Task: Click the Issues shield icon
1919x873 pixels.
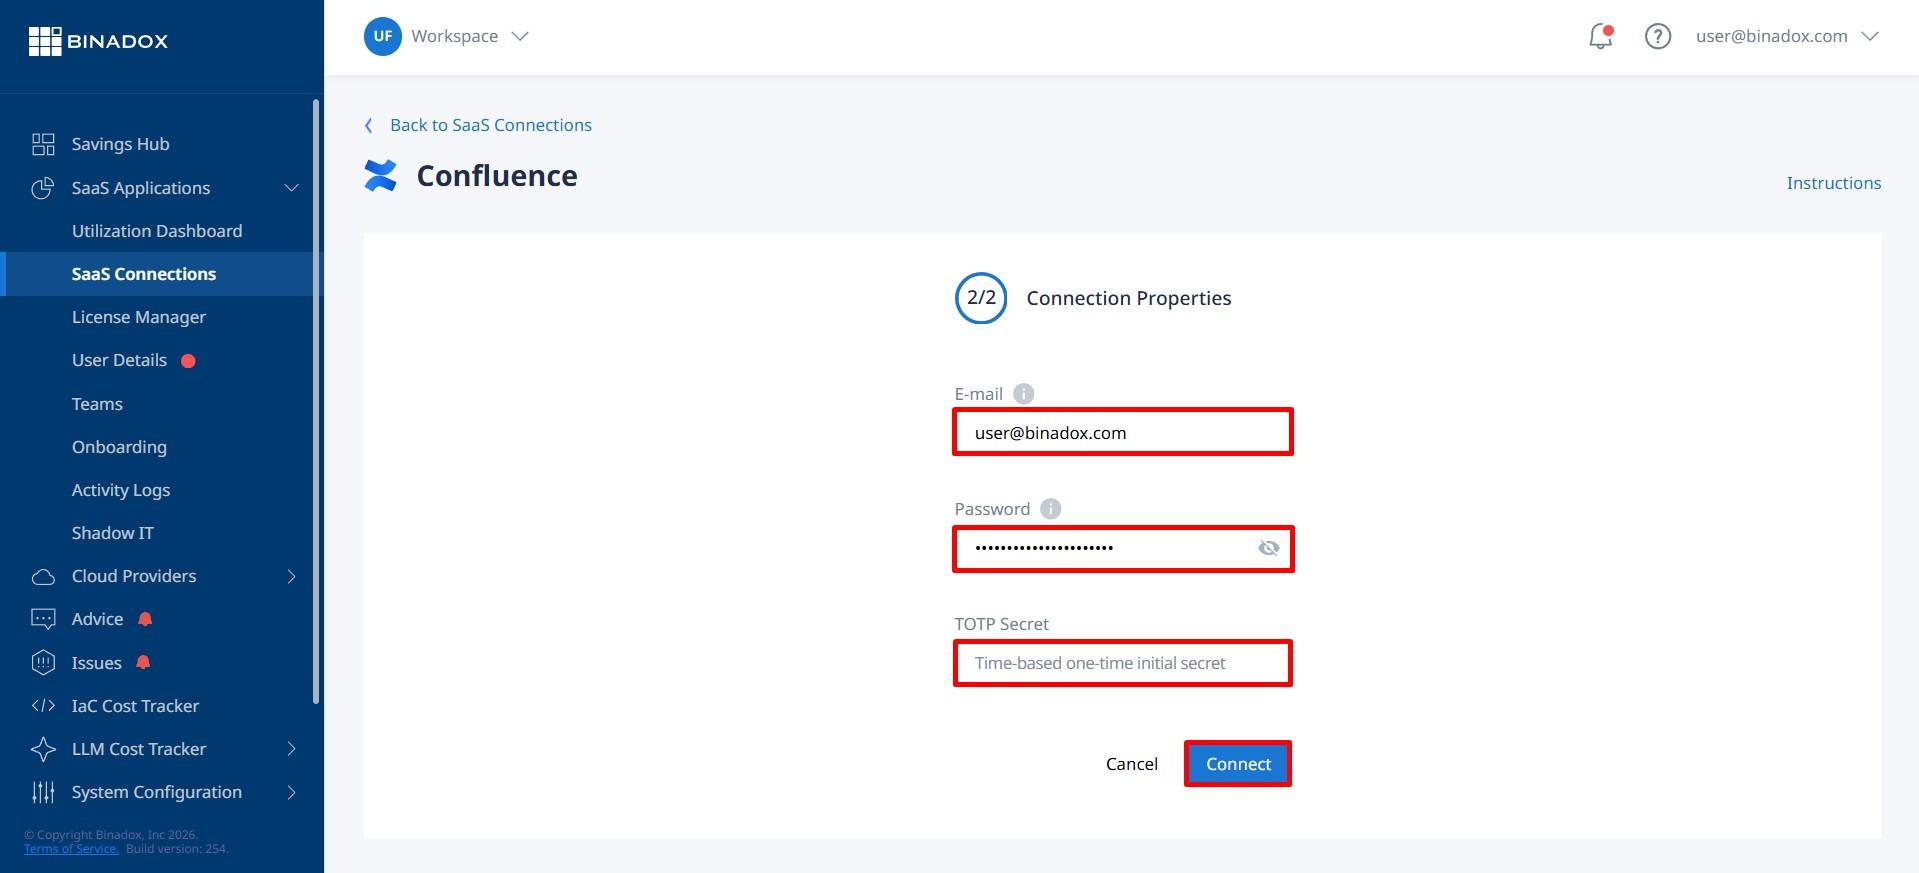Action: pos(43,662)
